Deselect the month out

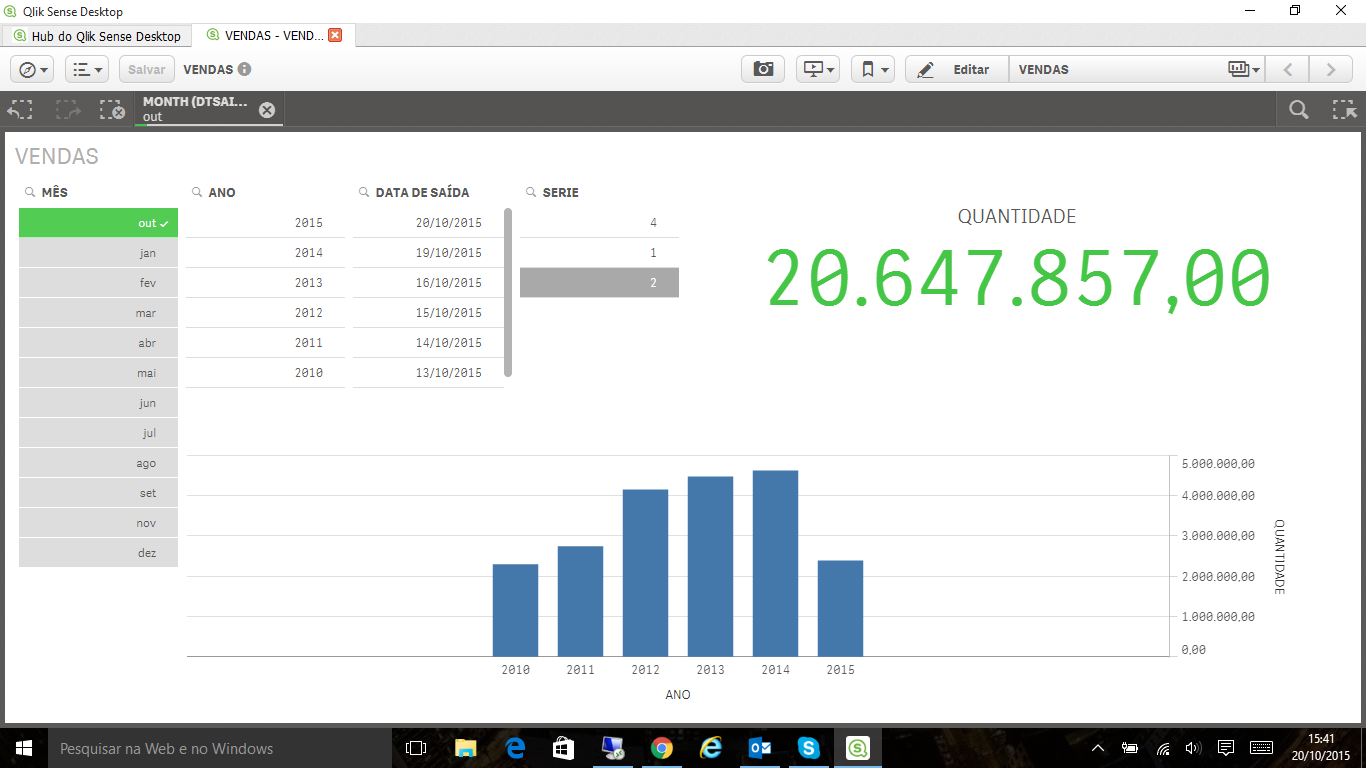click(98, 223)
